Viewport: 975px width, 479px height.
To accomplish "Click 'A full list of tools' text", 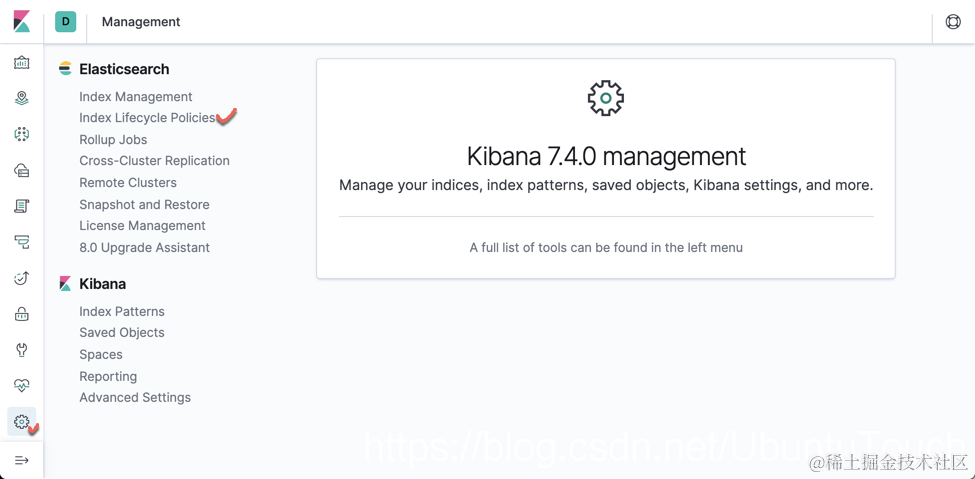I will [x=606, y=248].
